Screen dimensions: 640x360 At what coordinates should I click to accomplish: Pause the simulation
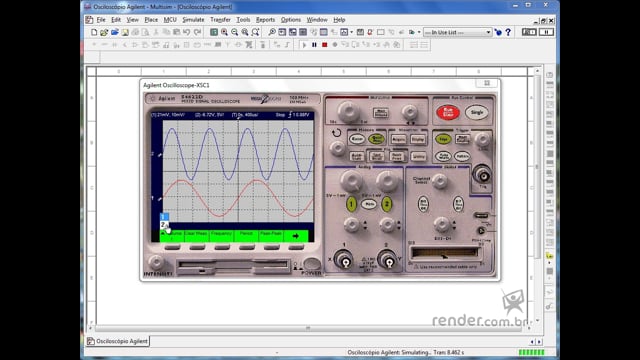[x=314, y=45]
